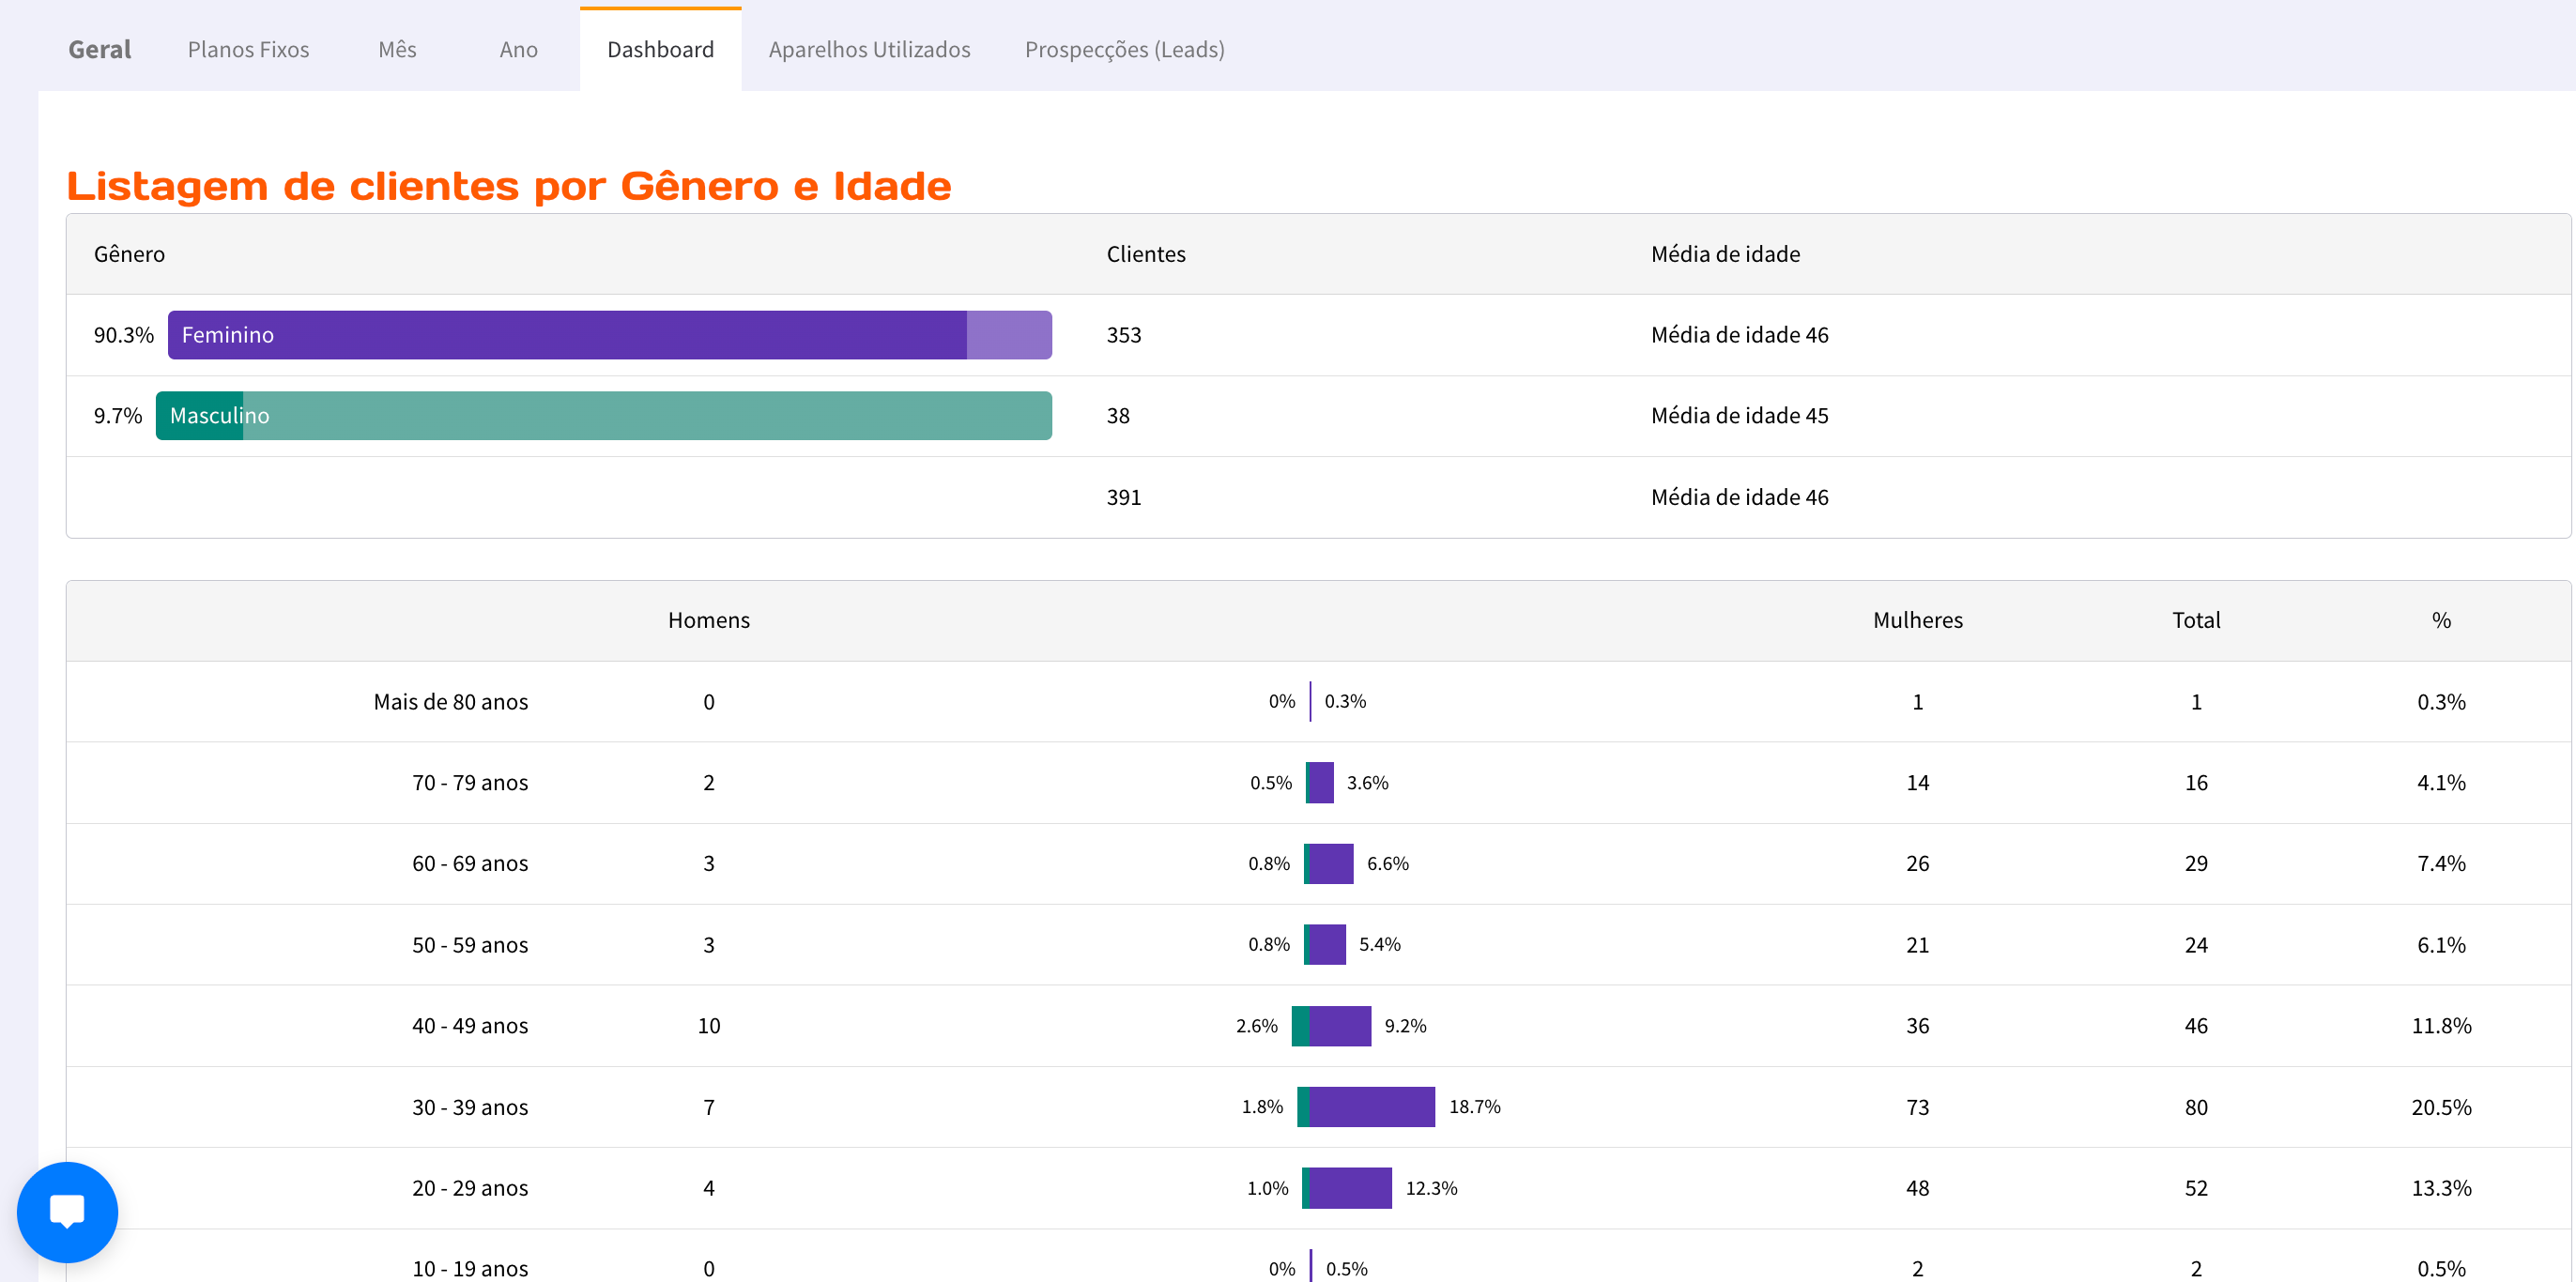Click the 20 - 29 anos row label
The width and height of the screenshot is (2576, 1282).
point(469,1188)
